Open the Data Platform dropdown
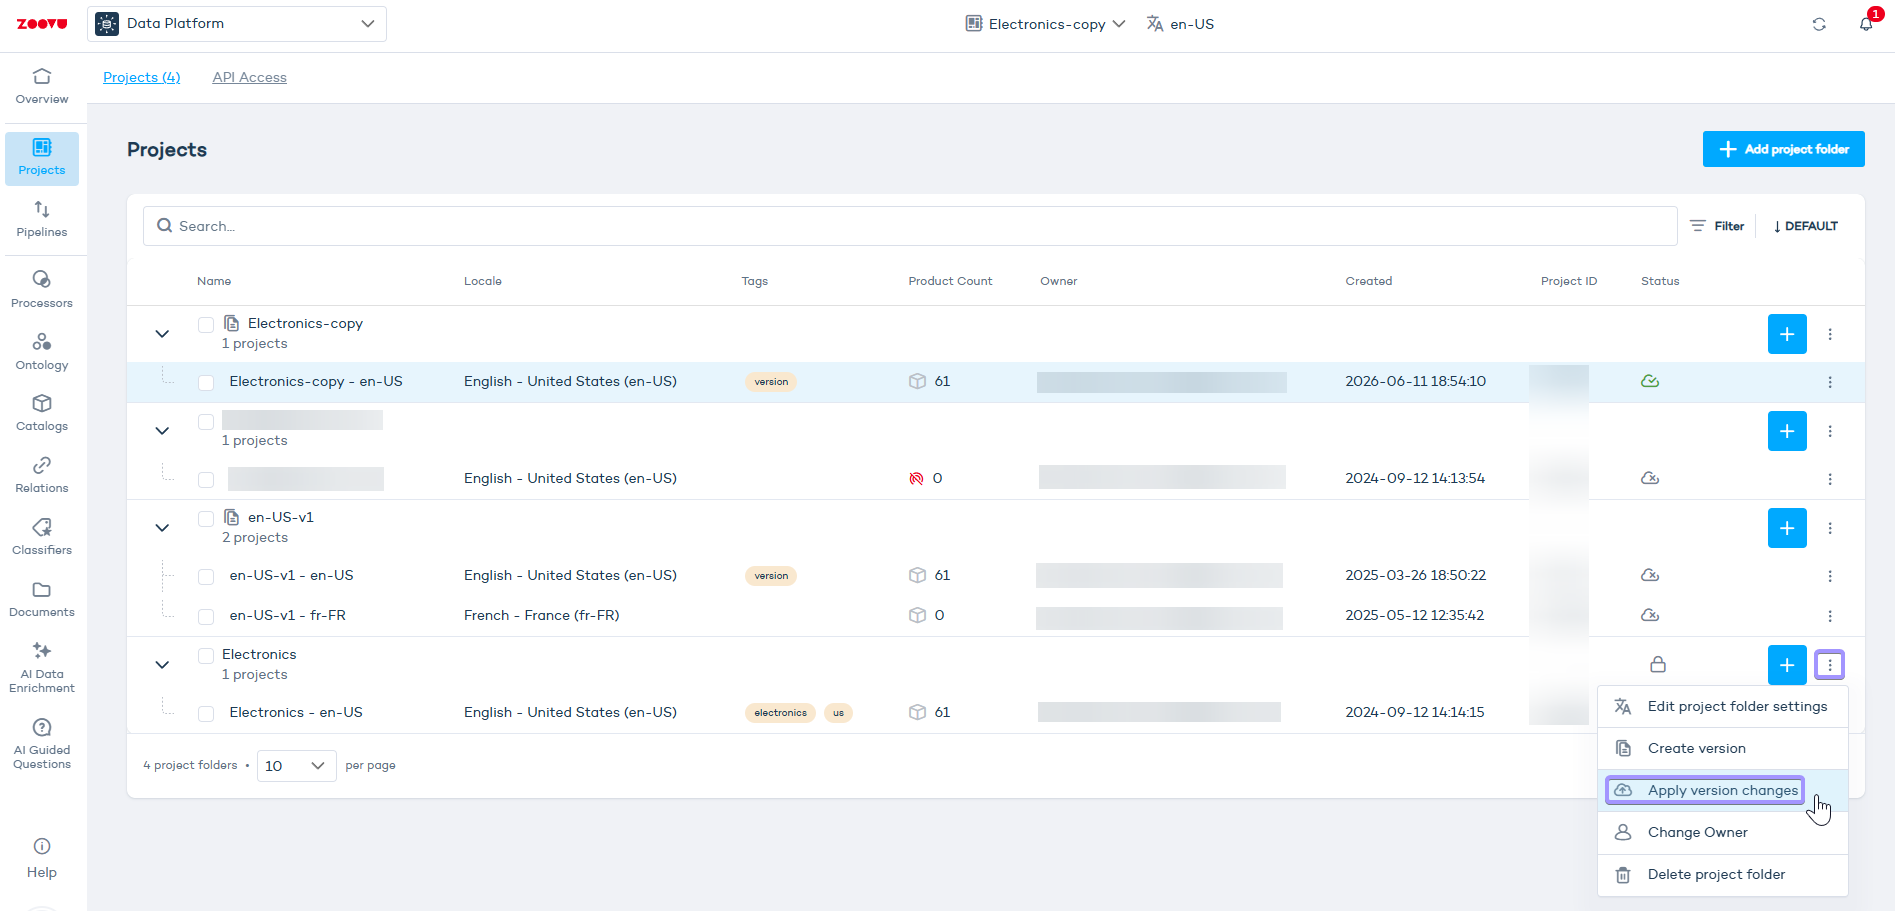The height and width of the screenshot is (911, 1895). click(x=237, y=24)
